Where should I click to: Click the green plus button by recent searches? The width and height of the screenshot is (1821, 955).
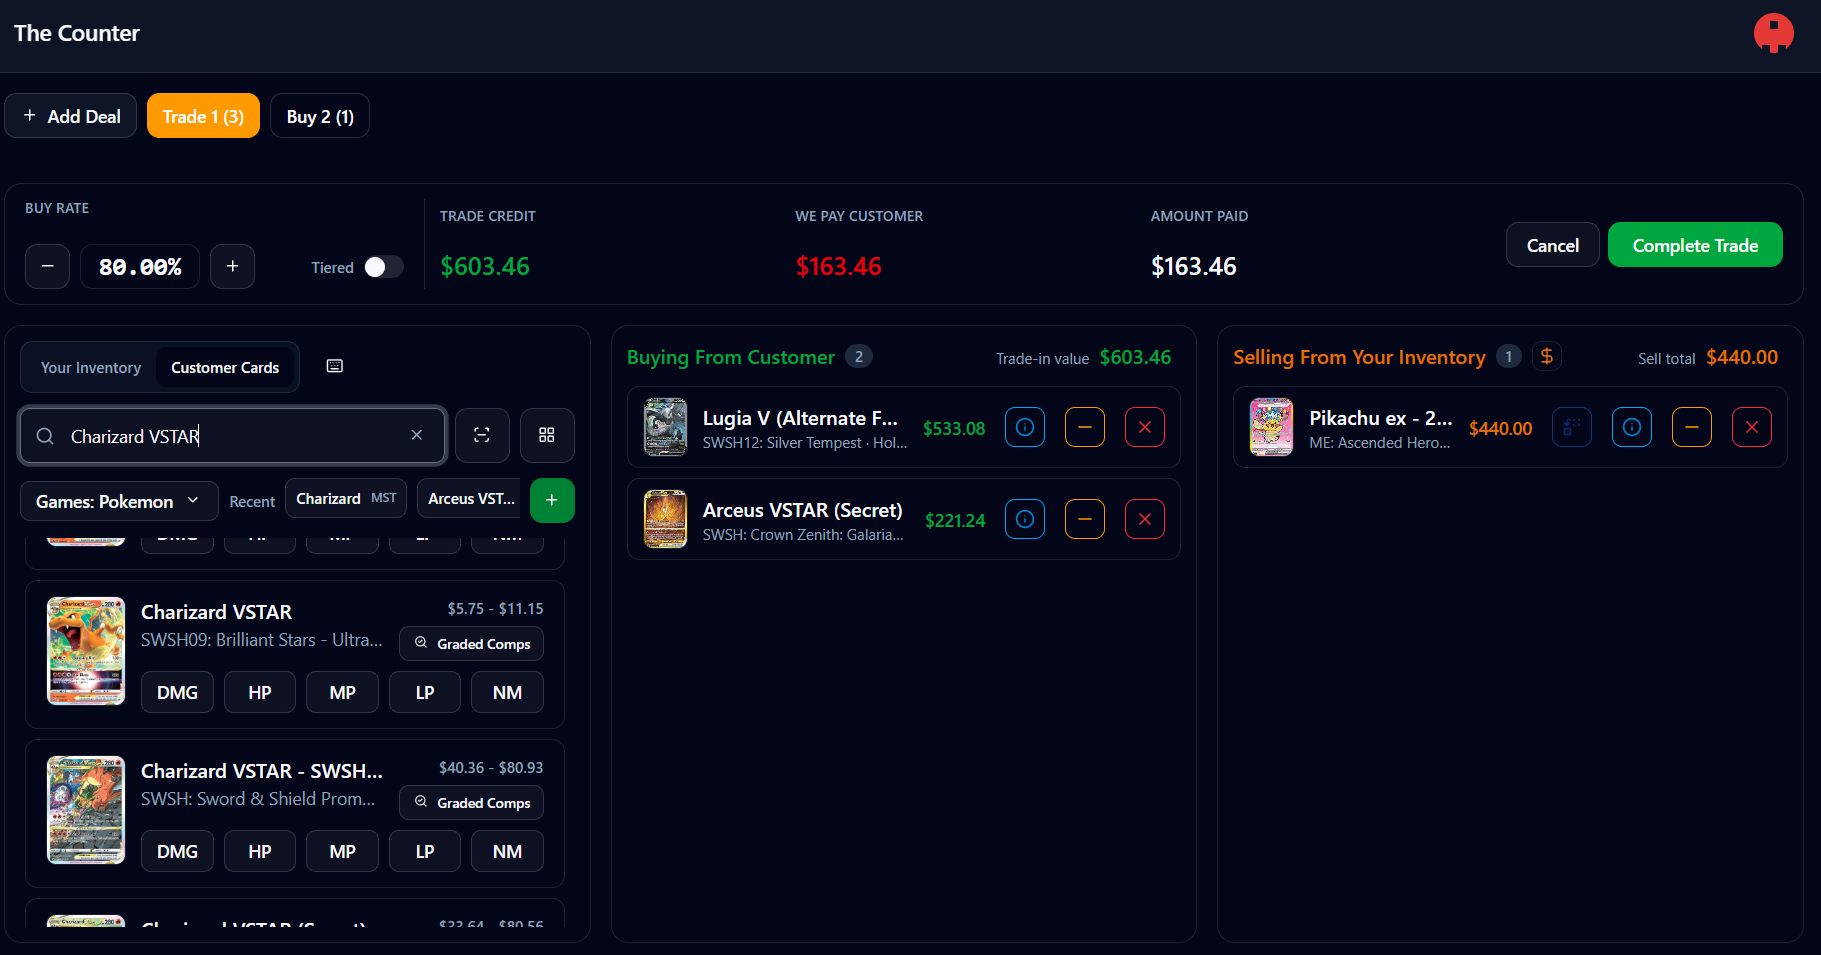click(552, 500)
